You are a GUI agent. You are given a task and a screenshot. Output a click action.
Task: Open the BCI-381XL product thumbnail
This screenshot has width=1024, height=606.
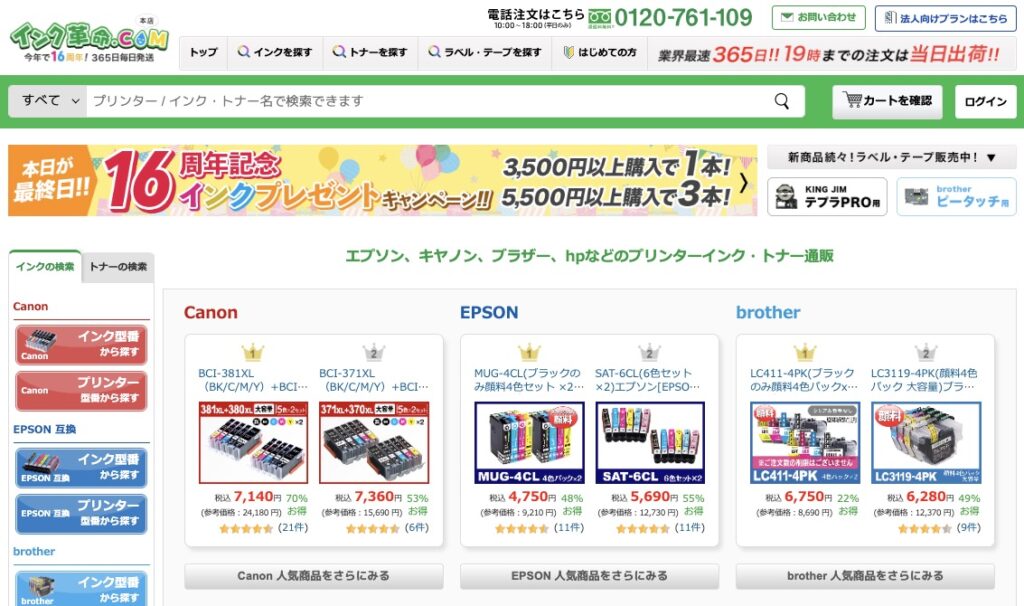(x=253, y=442)
